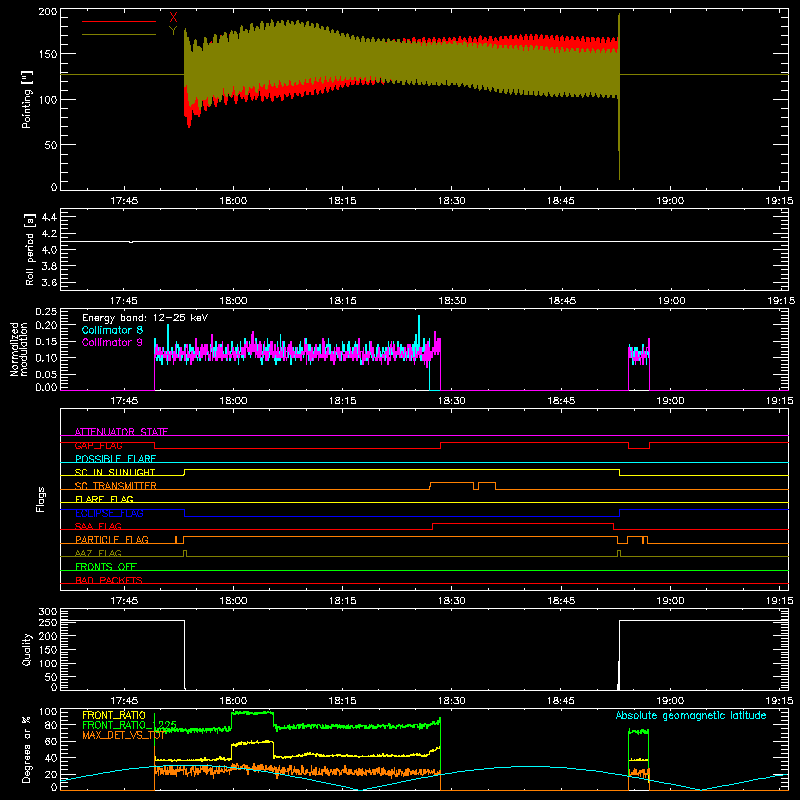Click the FLARE_FLAG label
Screen dimensions: 800x800
pyautogui.click(x=104, y=499)
